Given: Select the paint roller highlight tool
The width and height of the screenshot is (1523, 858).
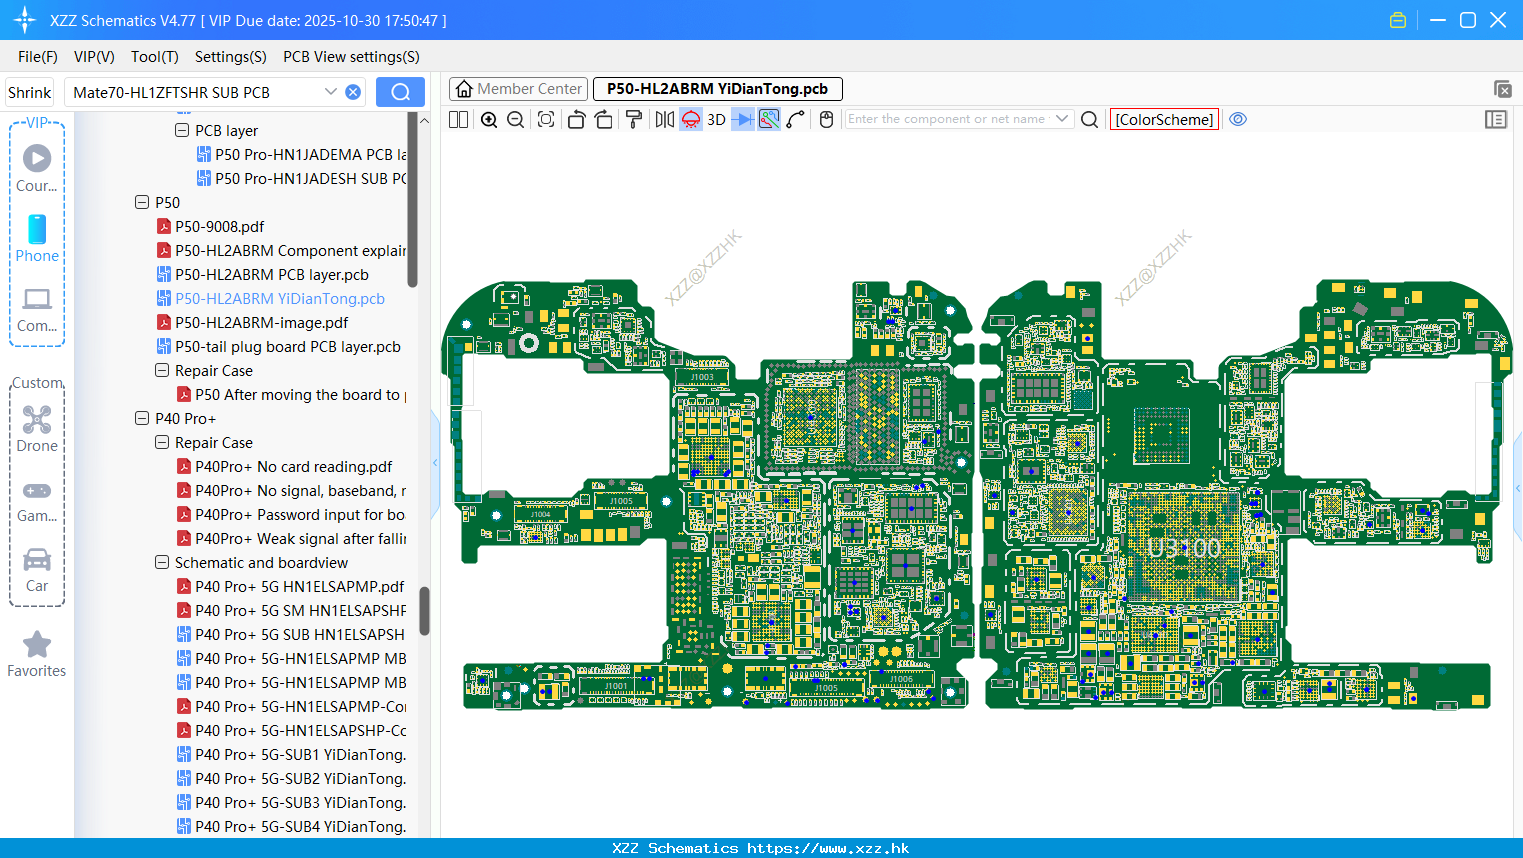Looking at the screenshot, I should tap(633, 119).
